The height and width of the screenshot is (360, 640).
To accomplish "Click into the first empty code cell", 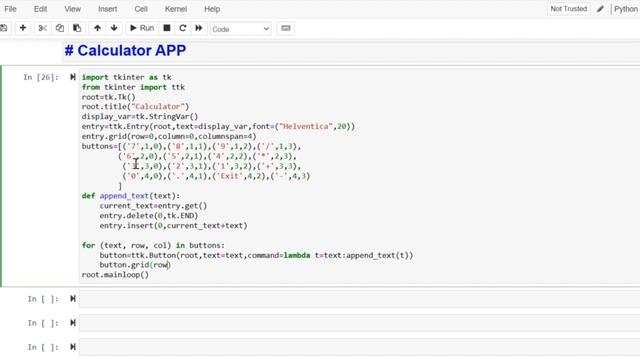I will (359, 299).
